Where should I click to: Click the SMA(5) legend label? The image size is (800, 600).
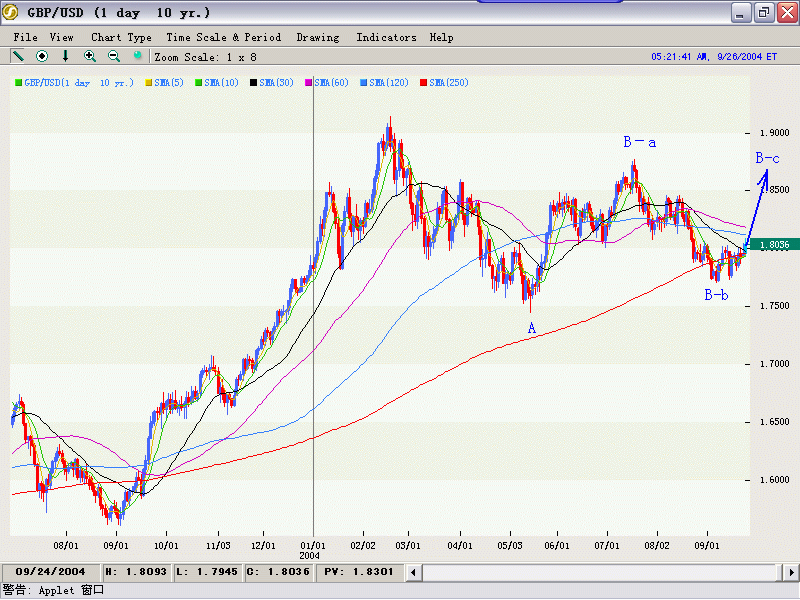(x=169, y=83)
